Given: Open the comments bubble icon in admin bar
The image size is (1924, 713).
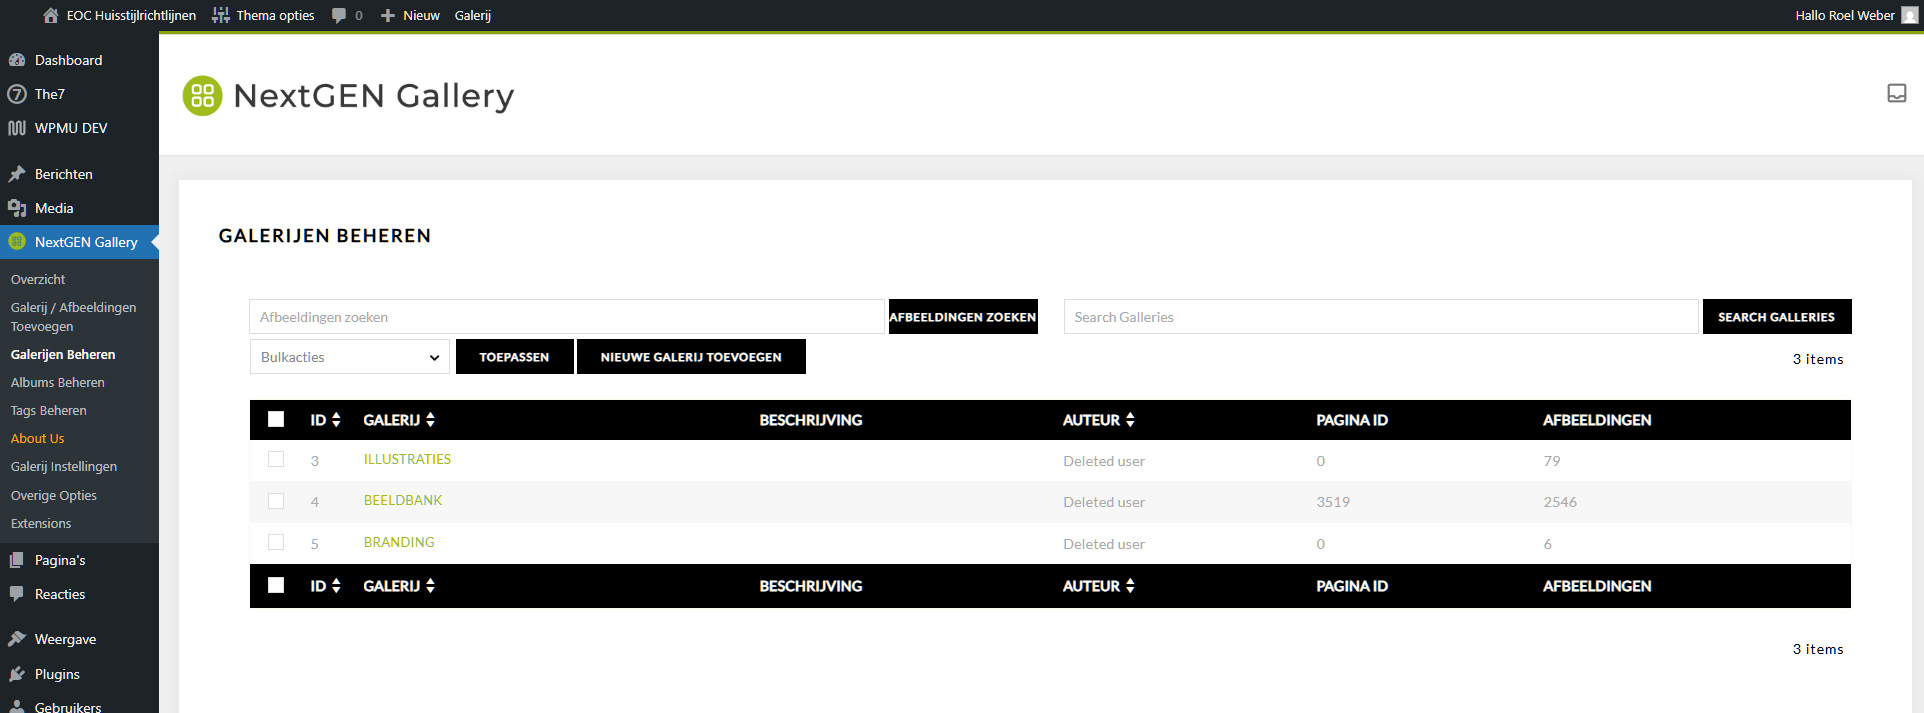Looking at the screenshot, I should click(339, 15).
